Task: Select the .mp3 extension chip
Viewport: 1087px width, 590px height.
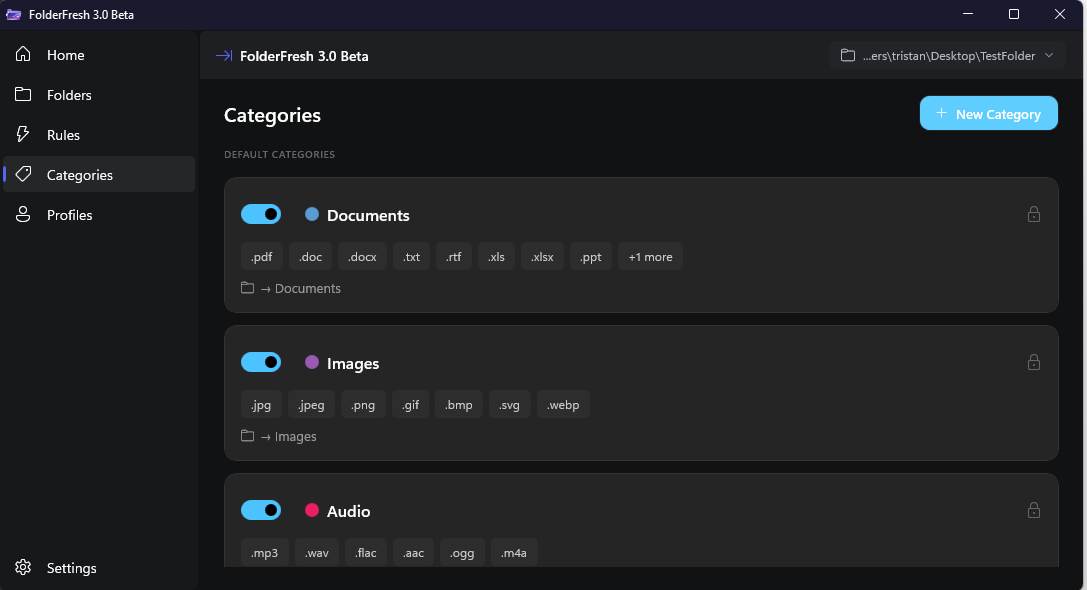Action: click(264, 551)
